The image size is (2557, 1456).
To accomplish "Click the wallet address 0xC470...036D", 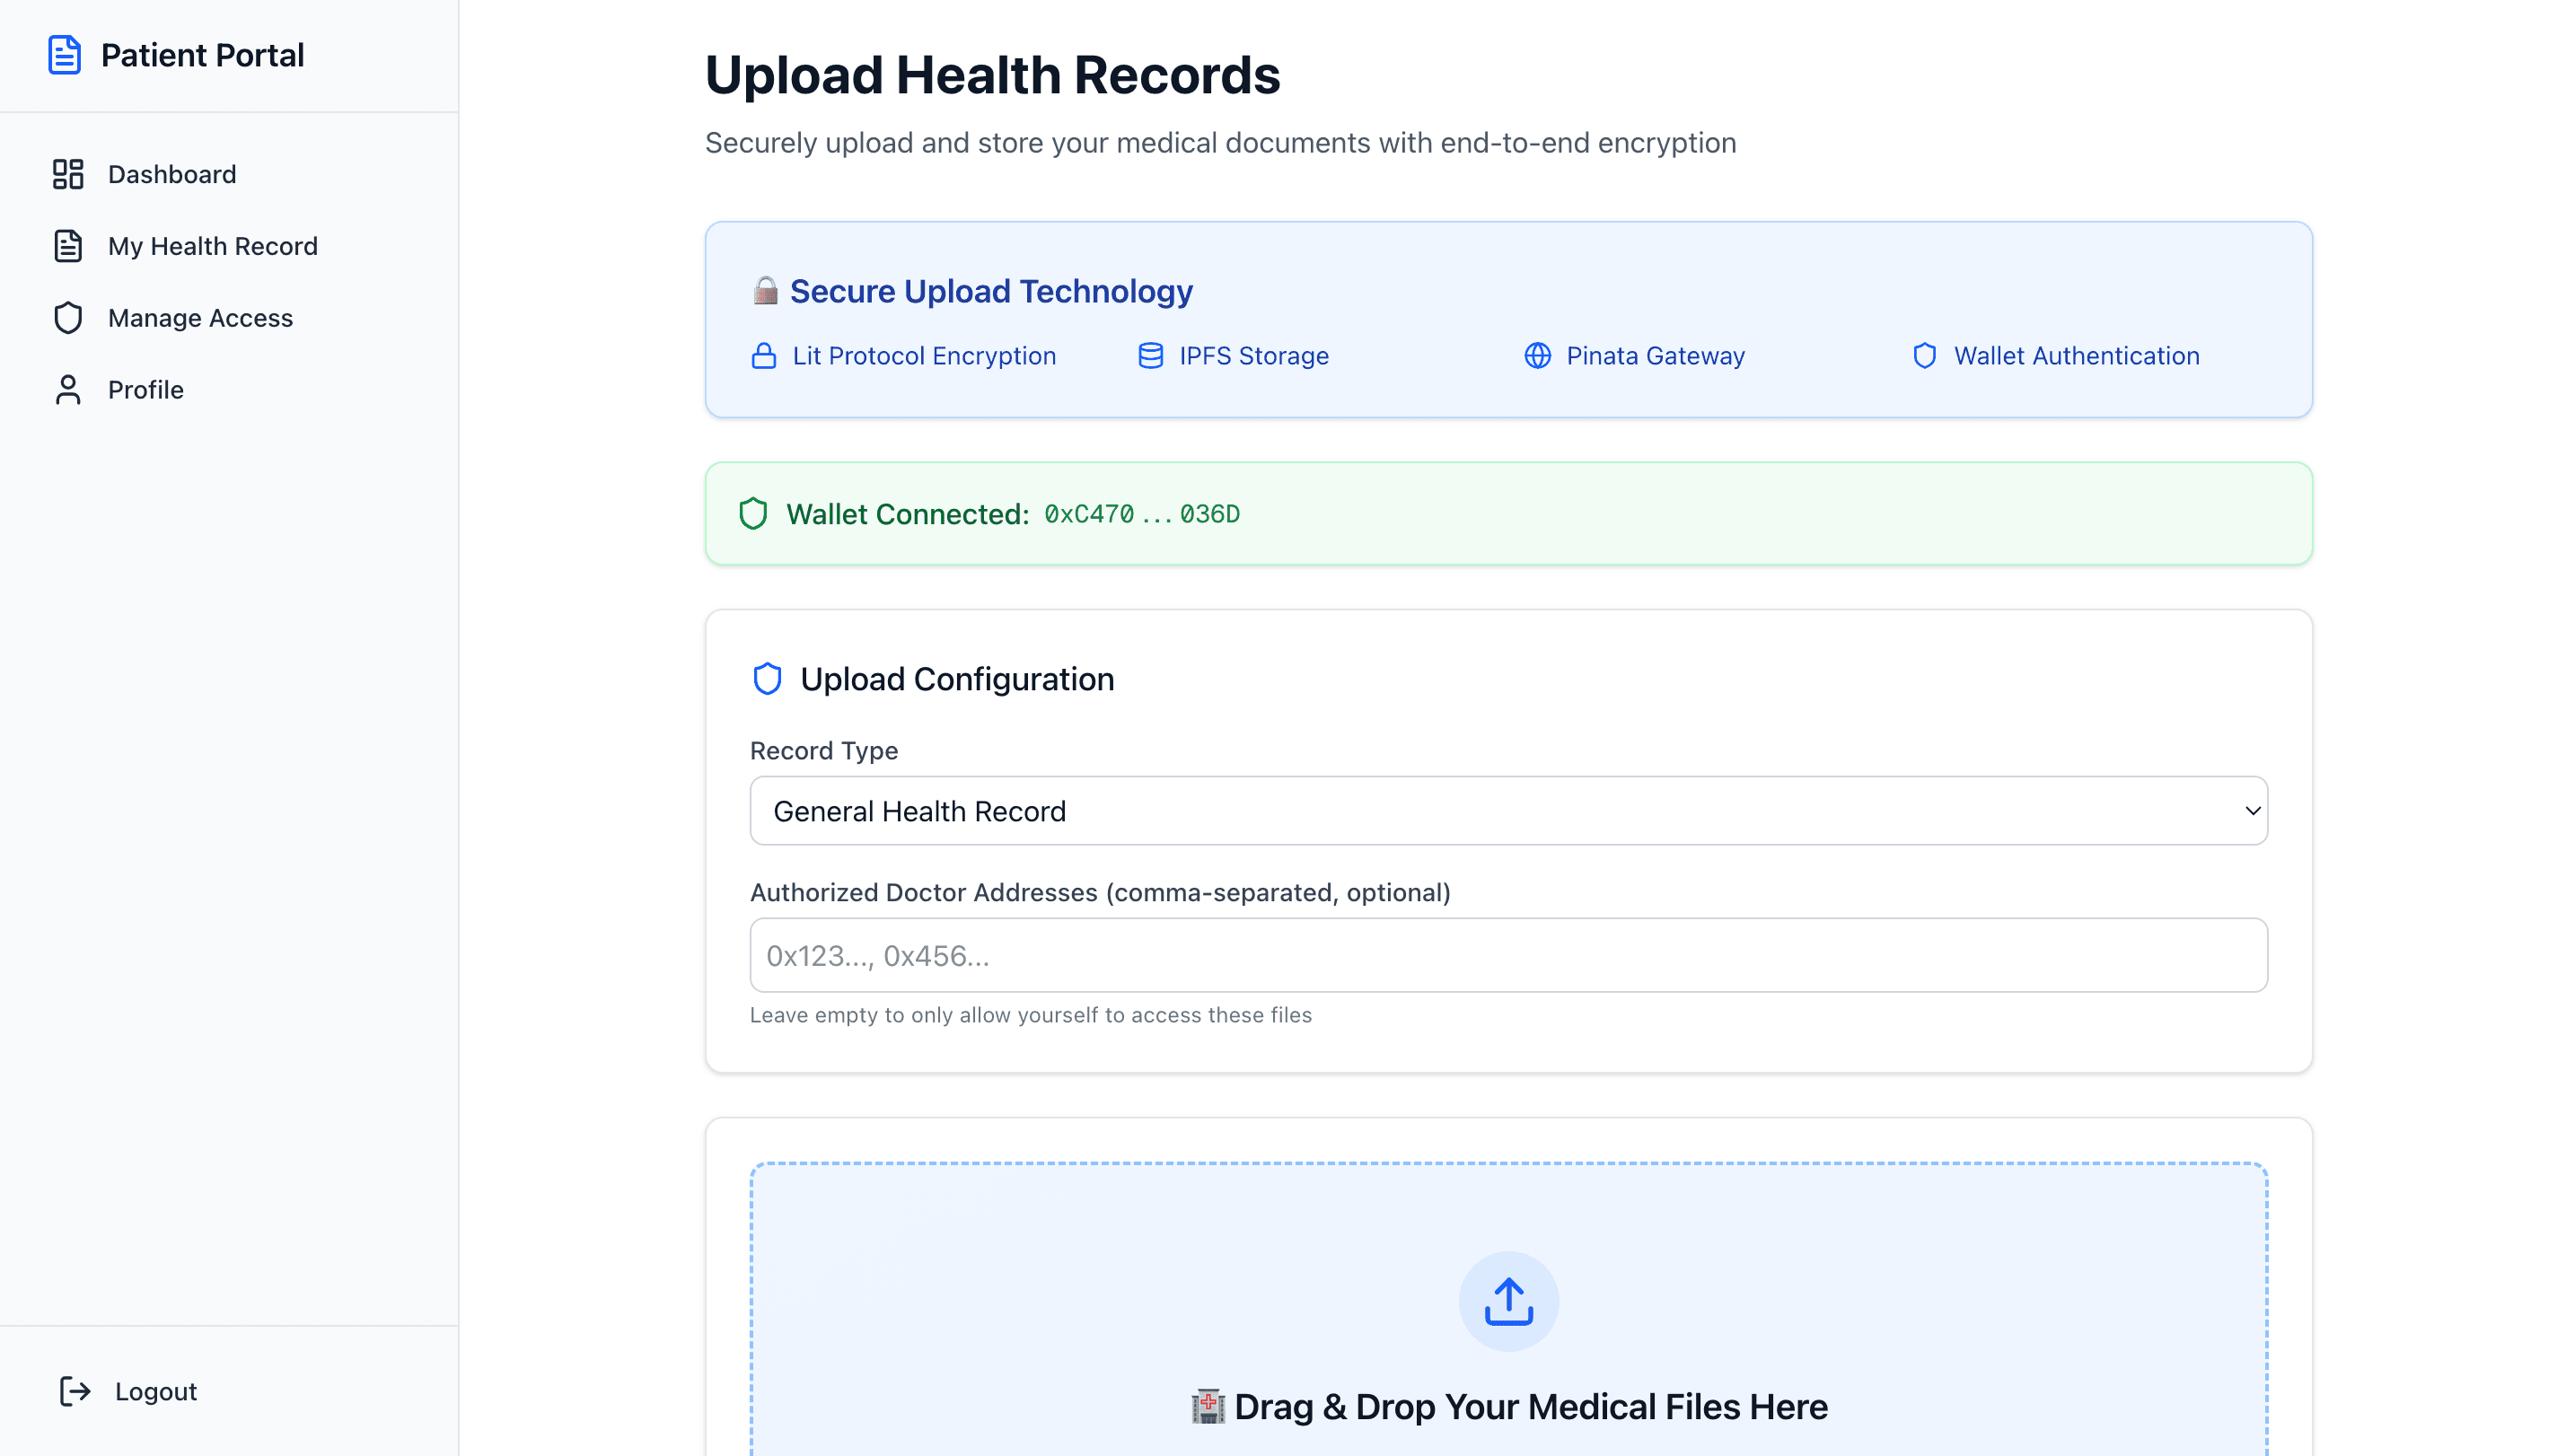I will pyautogui.click(x=1142, y=514).
